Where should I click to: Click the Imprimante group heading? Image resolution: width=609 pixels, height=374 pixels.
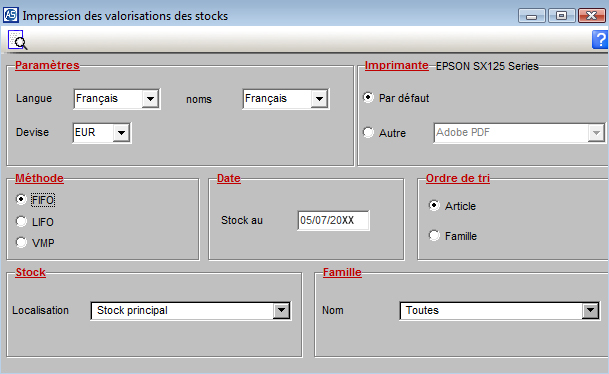(396, 65)
